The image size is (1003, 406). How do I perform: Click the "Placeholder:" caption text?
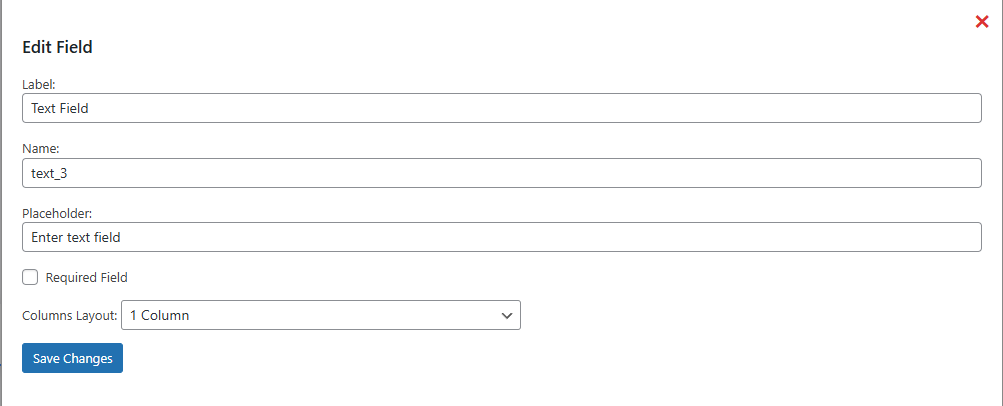57,213
